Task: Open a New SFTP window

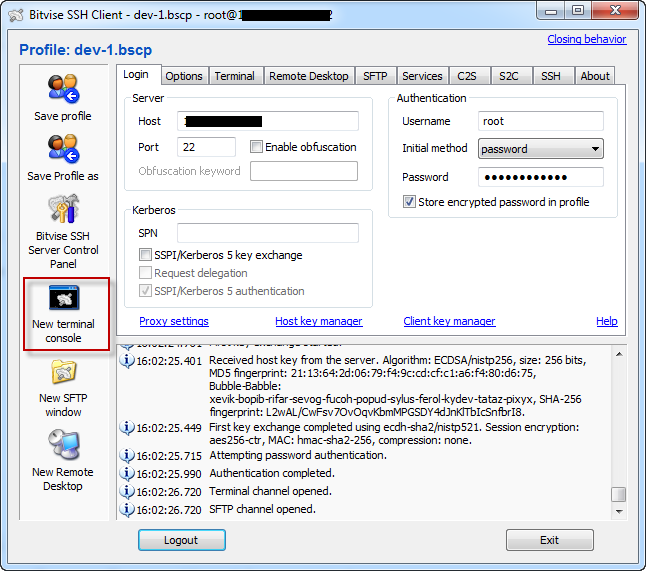Action: (x=63, y=388)
